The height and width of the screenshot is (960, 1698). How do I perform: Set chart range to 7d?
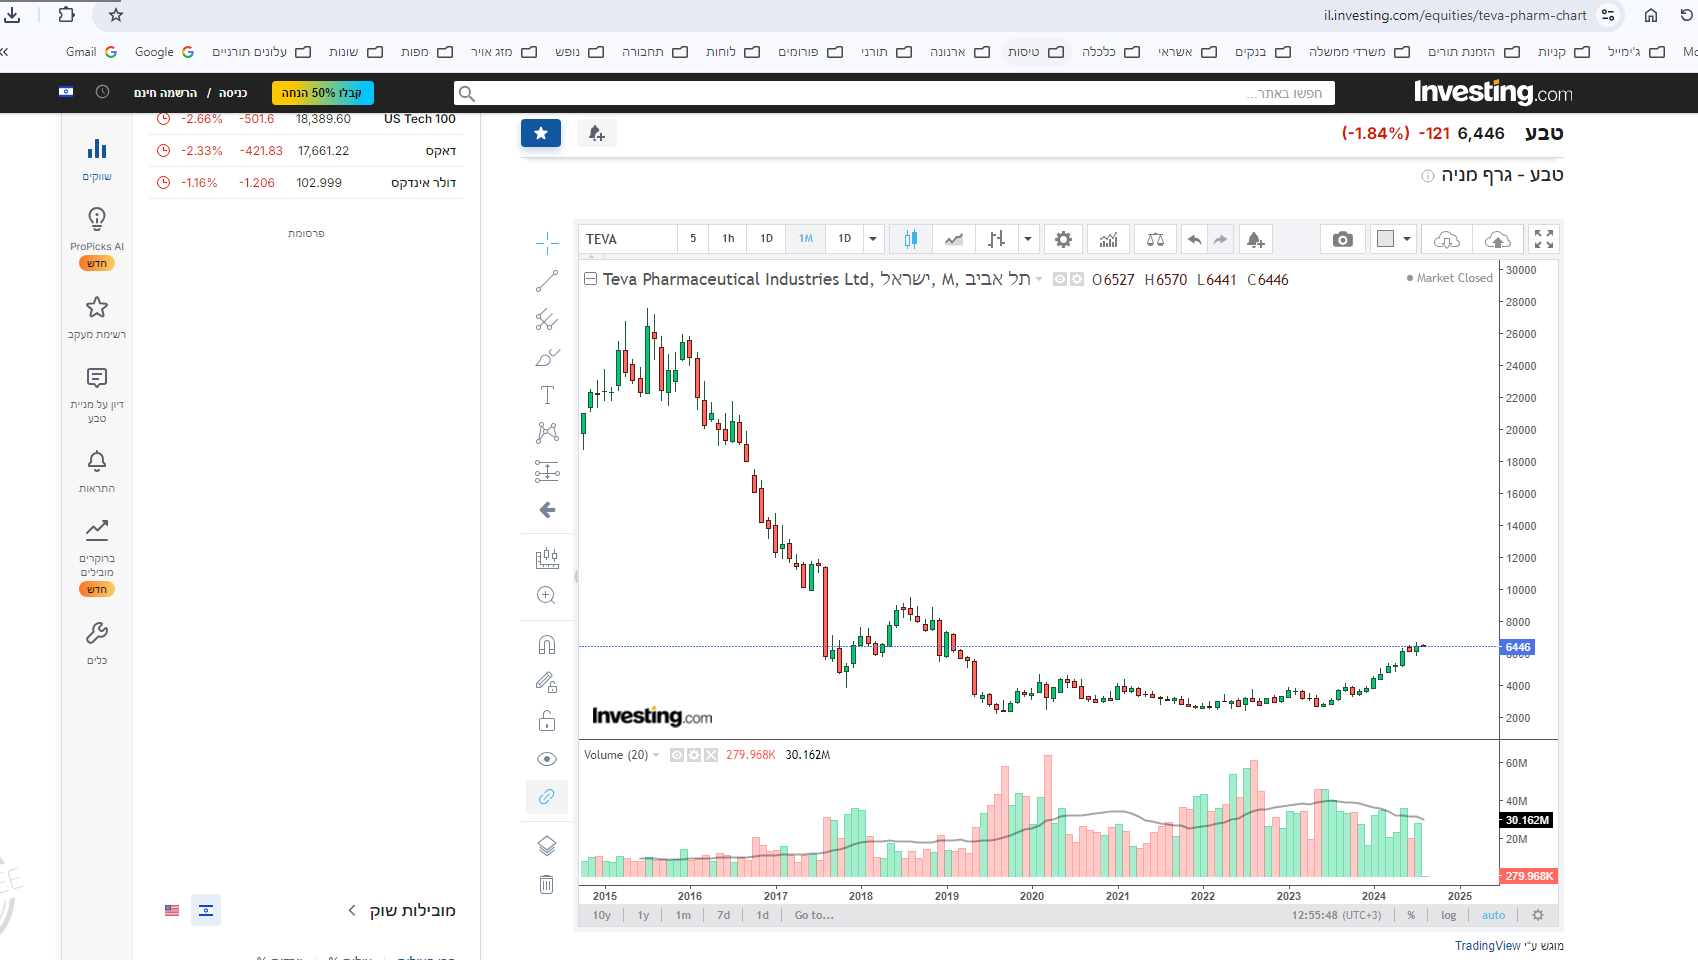click(x=724, y=915)
